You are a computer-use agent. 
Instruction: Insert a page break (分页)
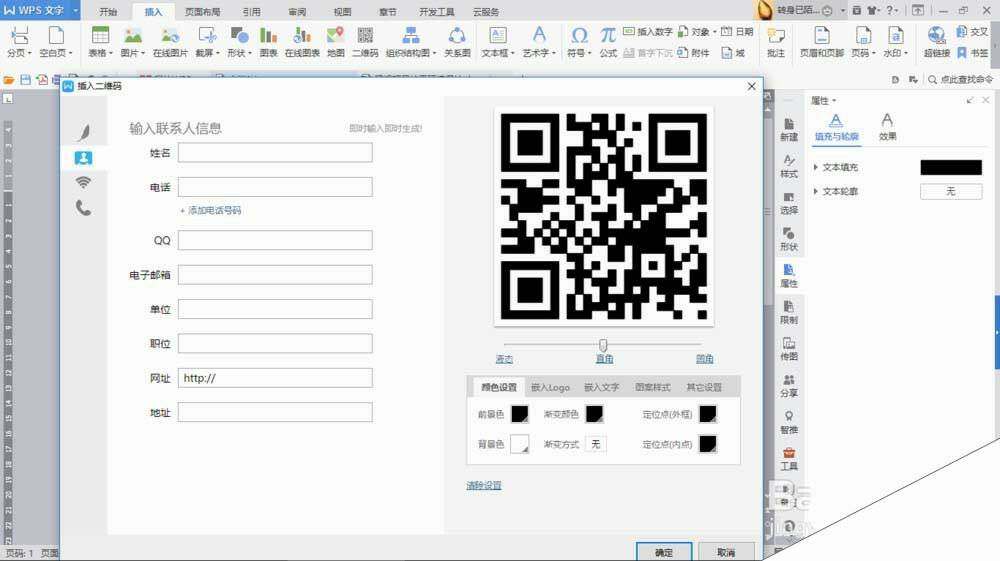pyautogui.click(x=19, y=42)
